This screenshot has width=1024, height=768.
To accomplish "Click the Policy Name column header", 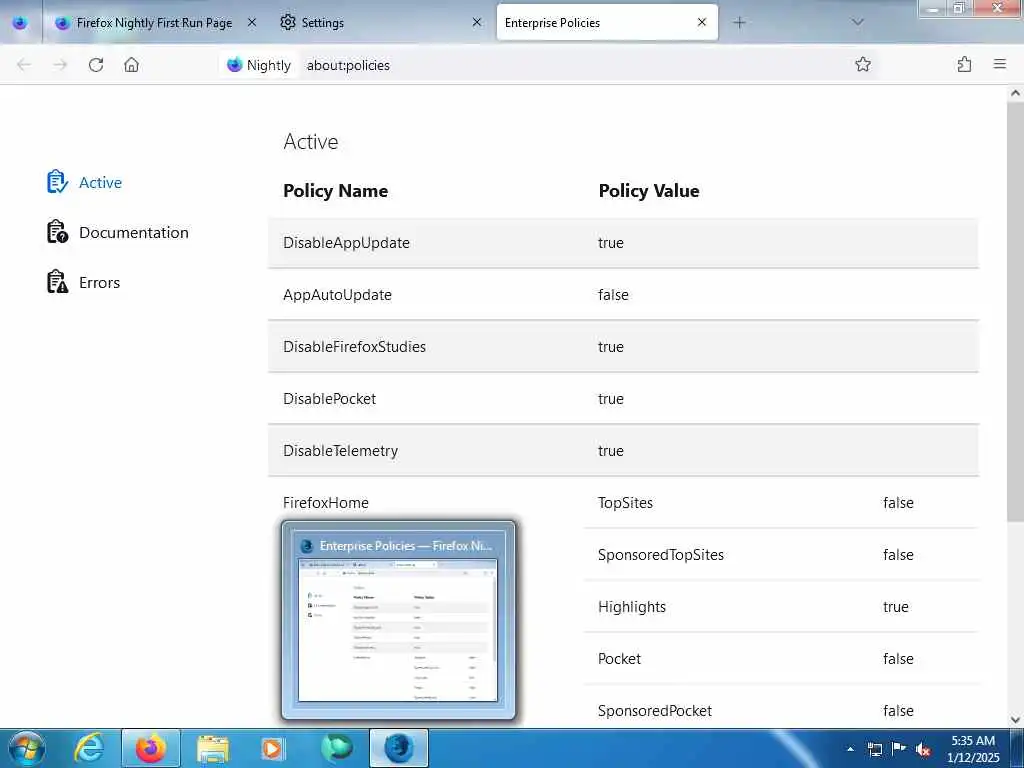I will (x=335, y=191).
